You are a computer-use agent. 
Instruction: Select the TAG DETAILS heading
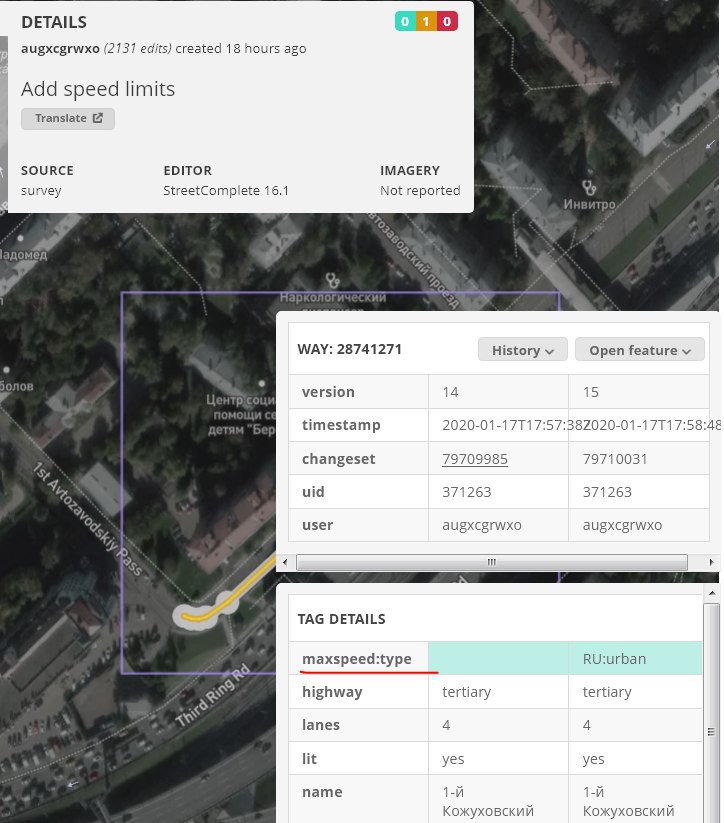341,619
